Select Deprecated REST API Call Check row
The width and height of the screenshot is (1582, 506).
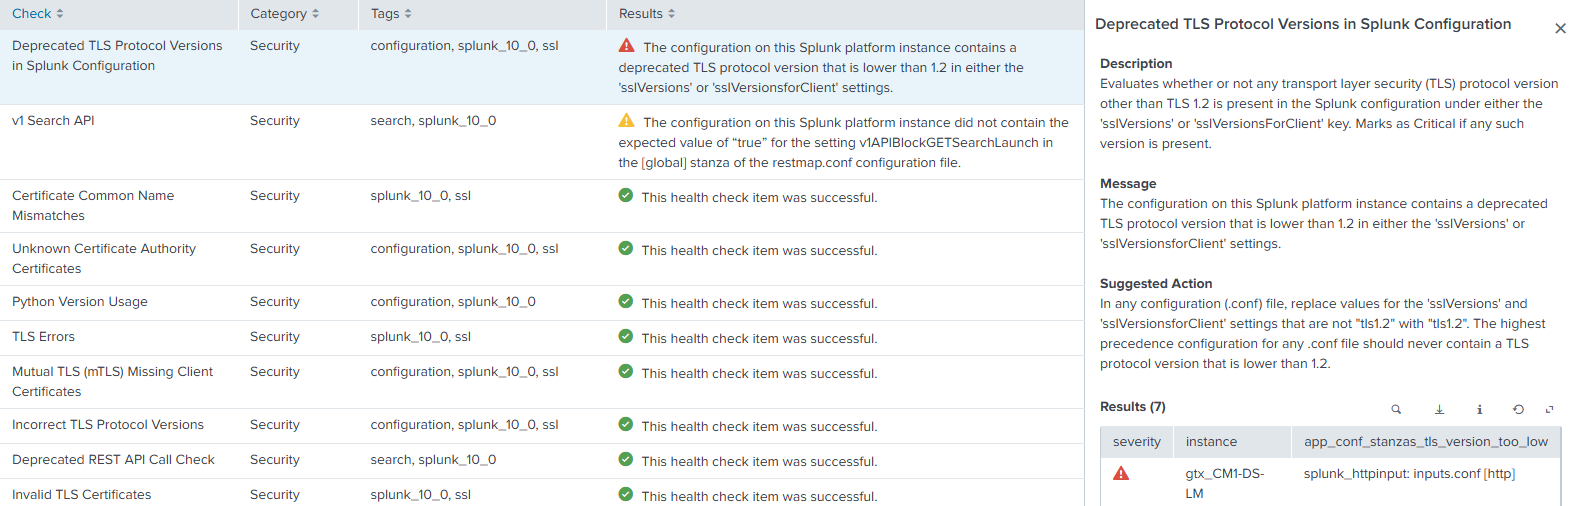pos(113,460)
